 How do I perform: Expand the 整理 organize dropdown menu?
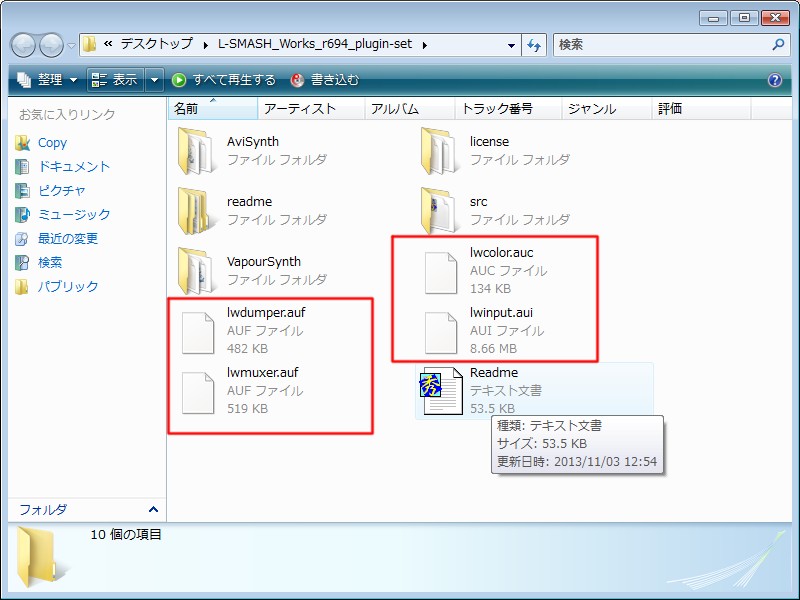(x=47, y=80)
